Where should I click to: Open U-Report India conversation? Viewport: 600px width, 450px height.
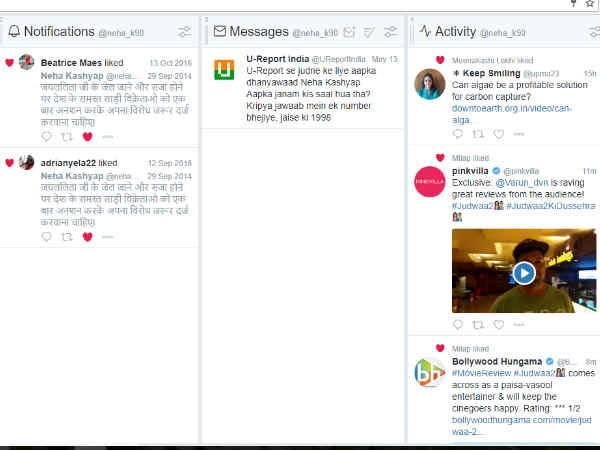click(302, 88)
